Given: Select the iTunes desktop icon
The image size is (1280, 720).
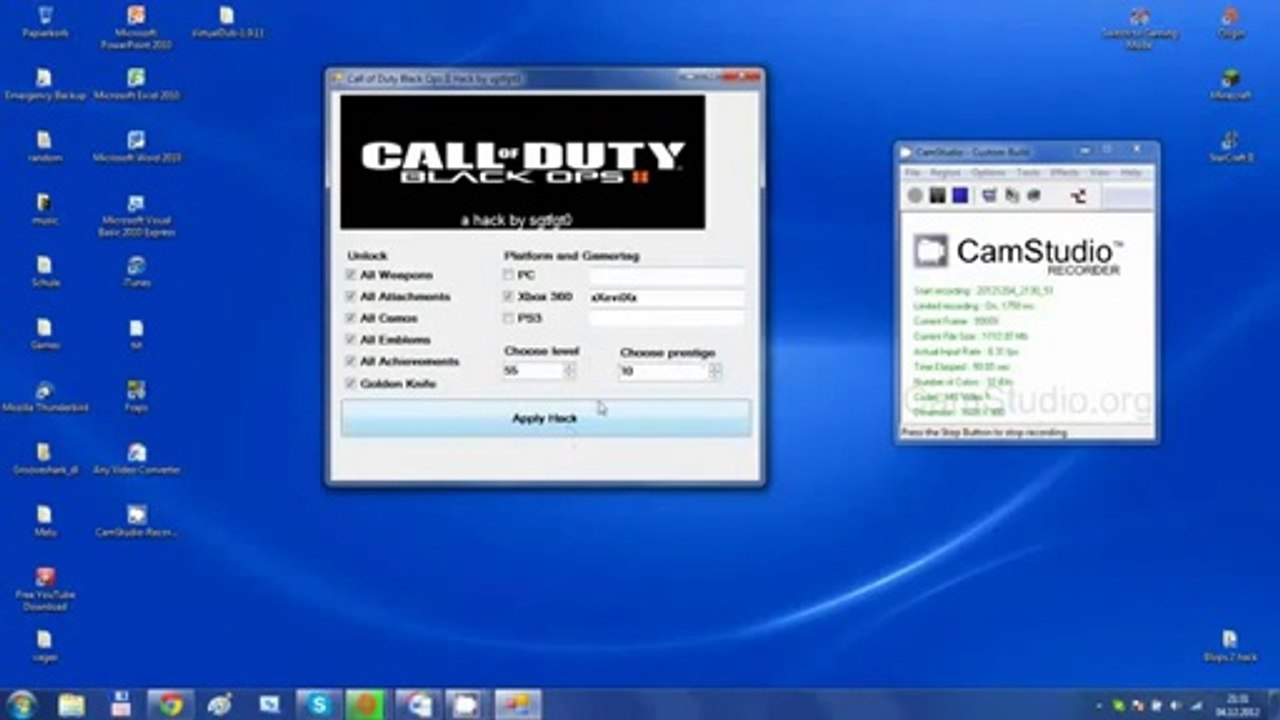Looking at the screenshot, I should tap(136, 270).
